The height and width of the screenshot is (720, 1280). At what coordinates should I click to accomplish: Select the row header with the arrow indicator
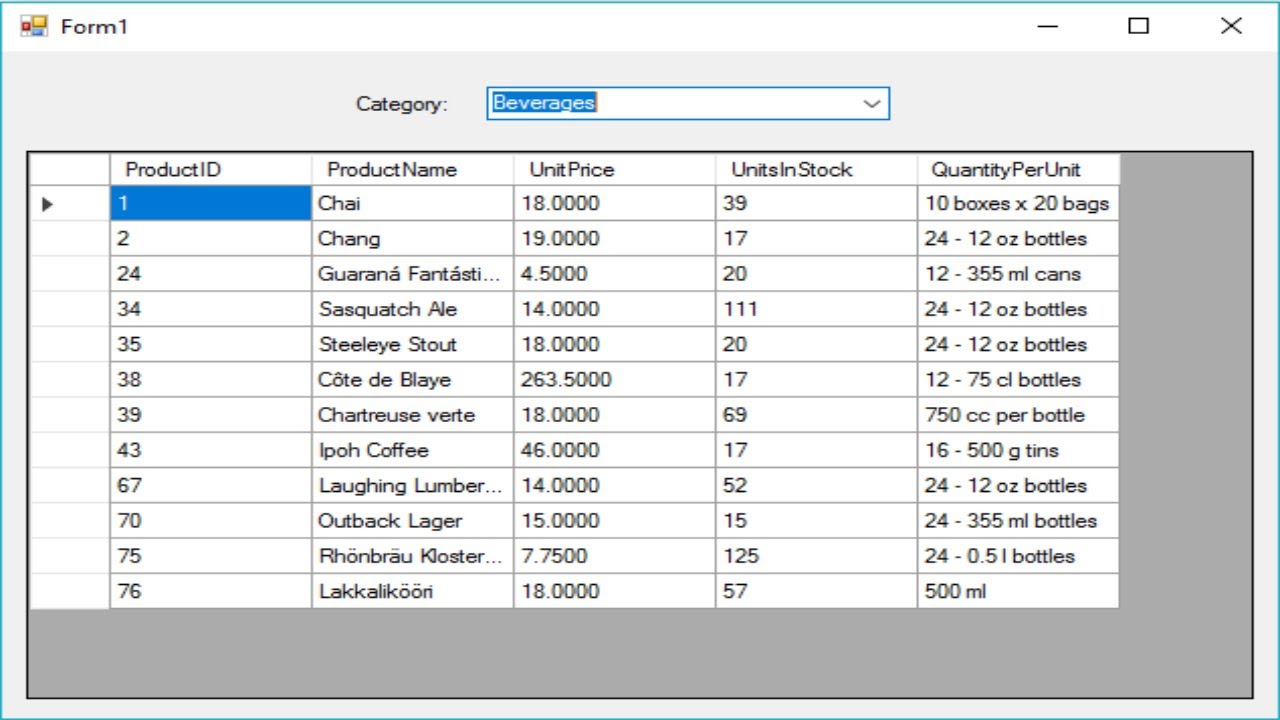click(x=69, y=203)
